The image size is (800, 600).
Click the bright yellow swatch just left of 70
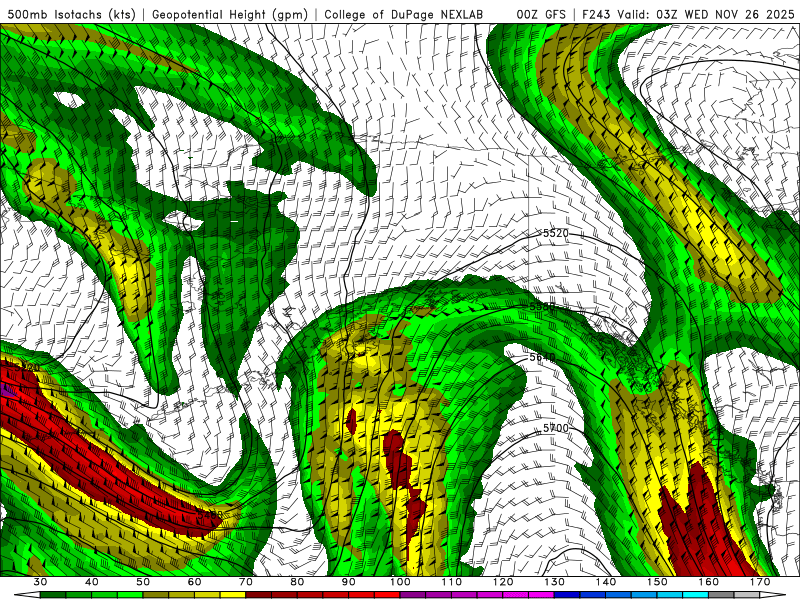point(233,595)
